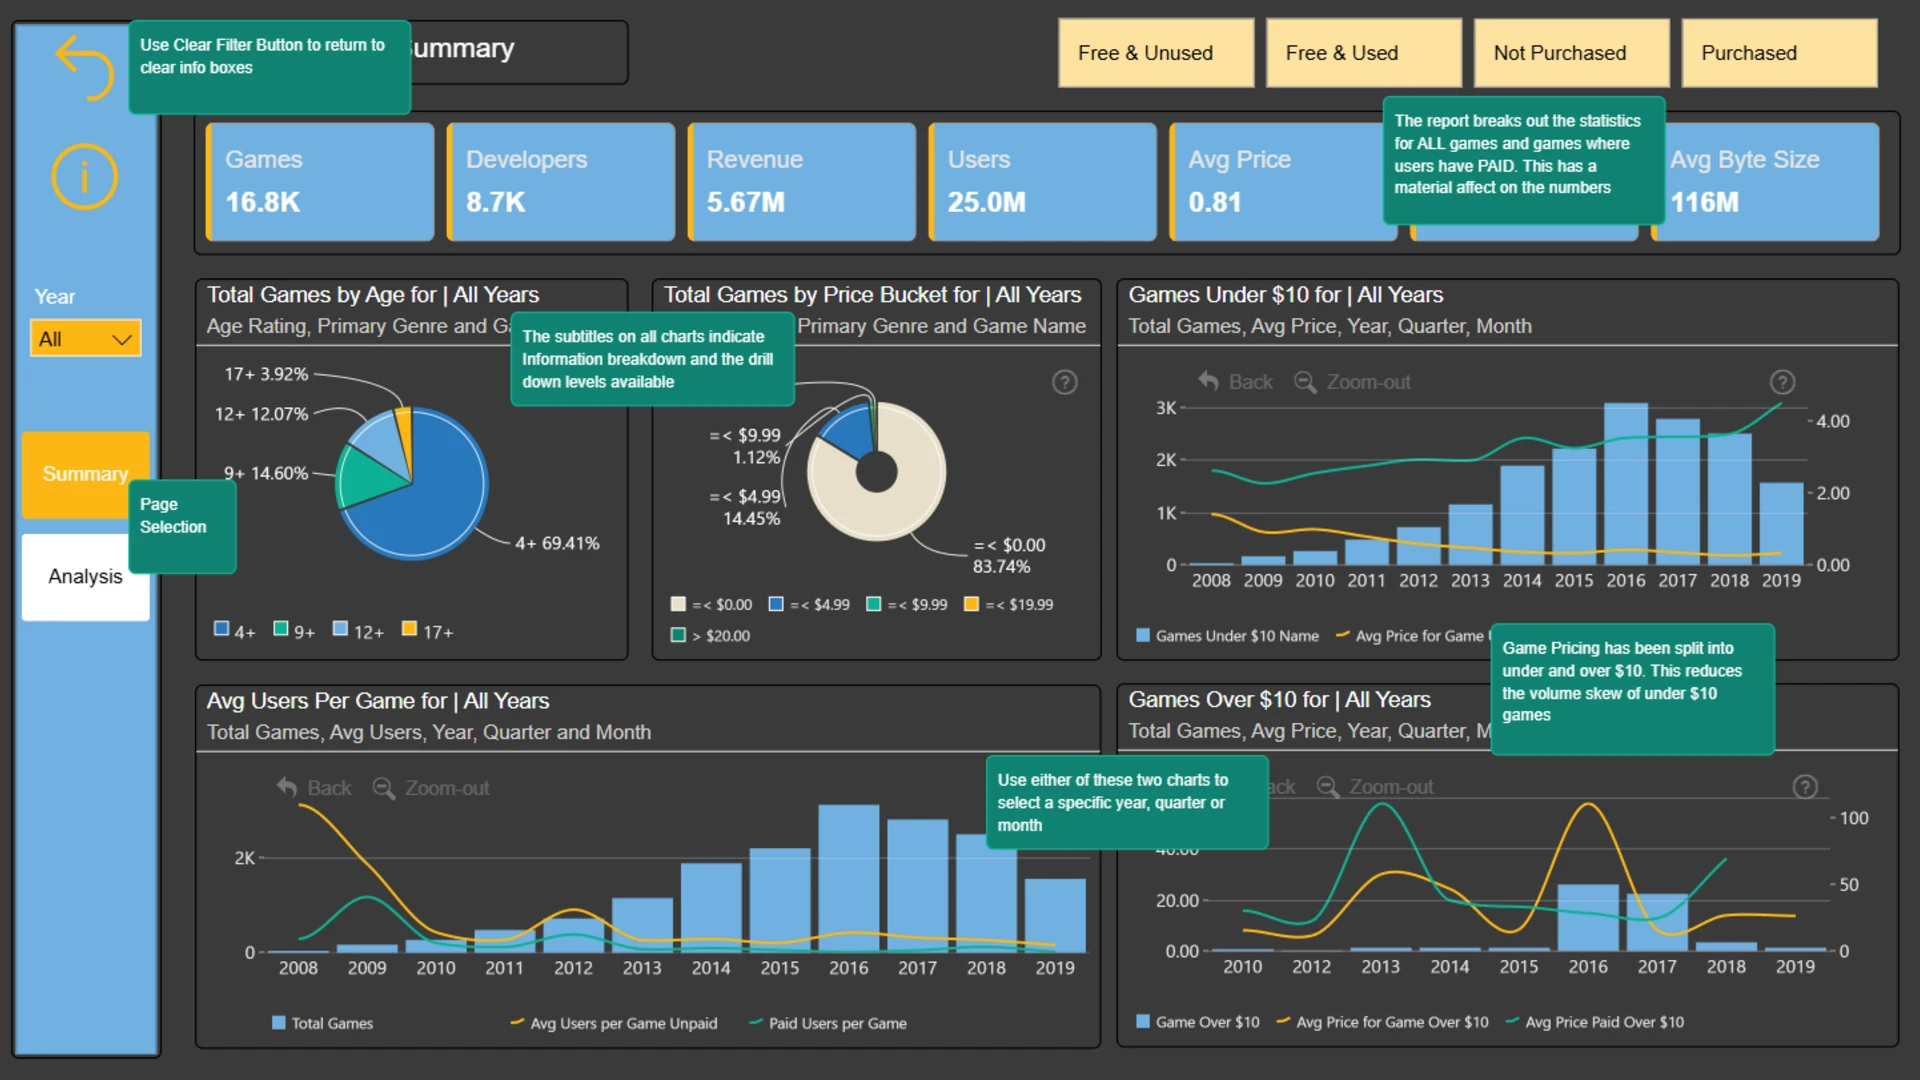Select the Summary page tab
The width and height of the screenshot is (1920, 1080).
[x=80, y=474]
